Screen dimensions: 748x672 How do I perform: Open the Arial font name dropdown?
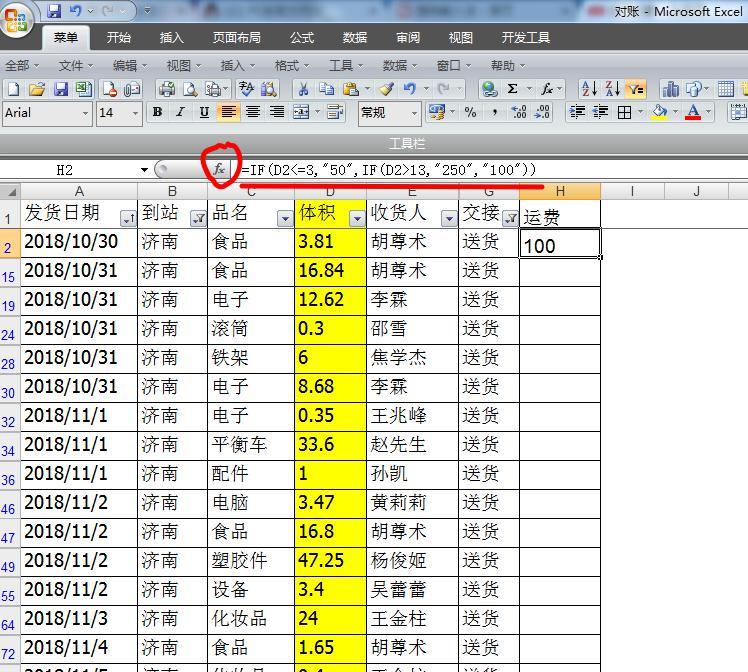coord(85,114)
